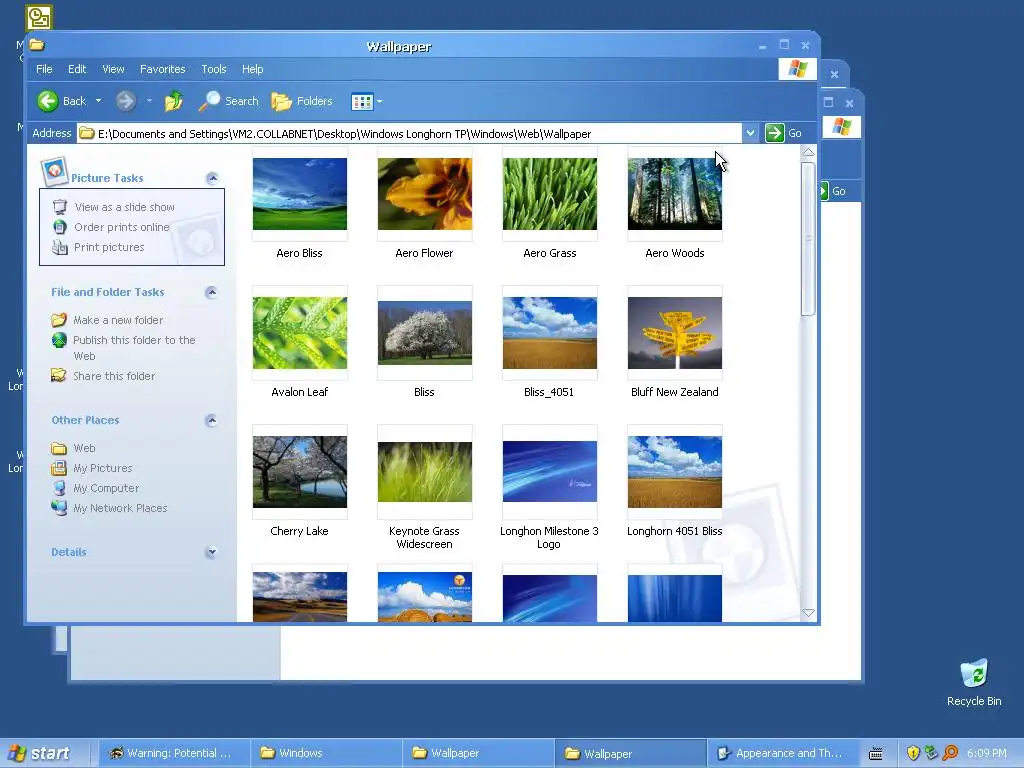Click the green Go button
The height and width of the screenshot is (768, 1024).
tap(784, 133)
